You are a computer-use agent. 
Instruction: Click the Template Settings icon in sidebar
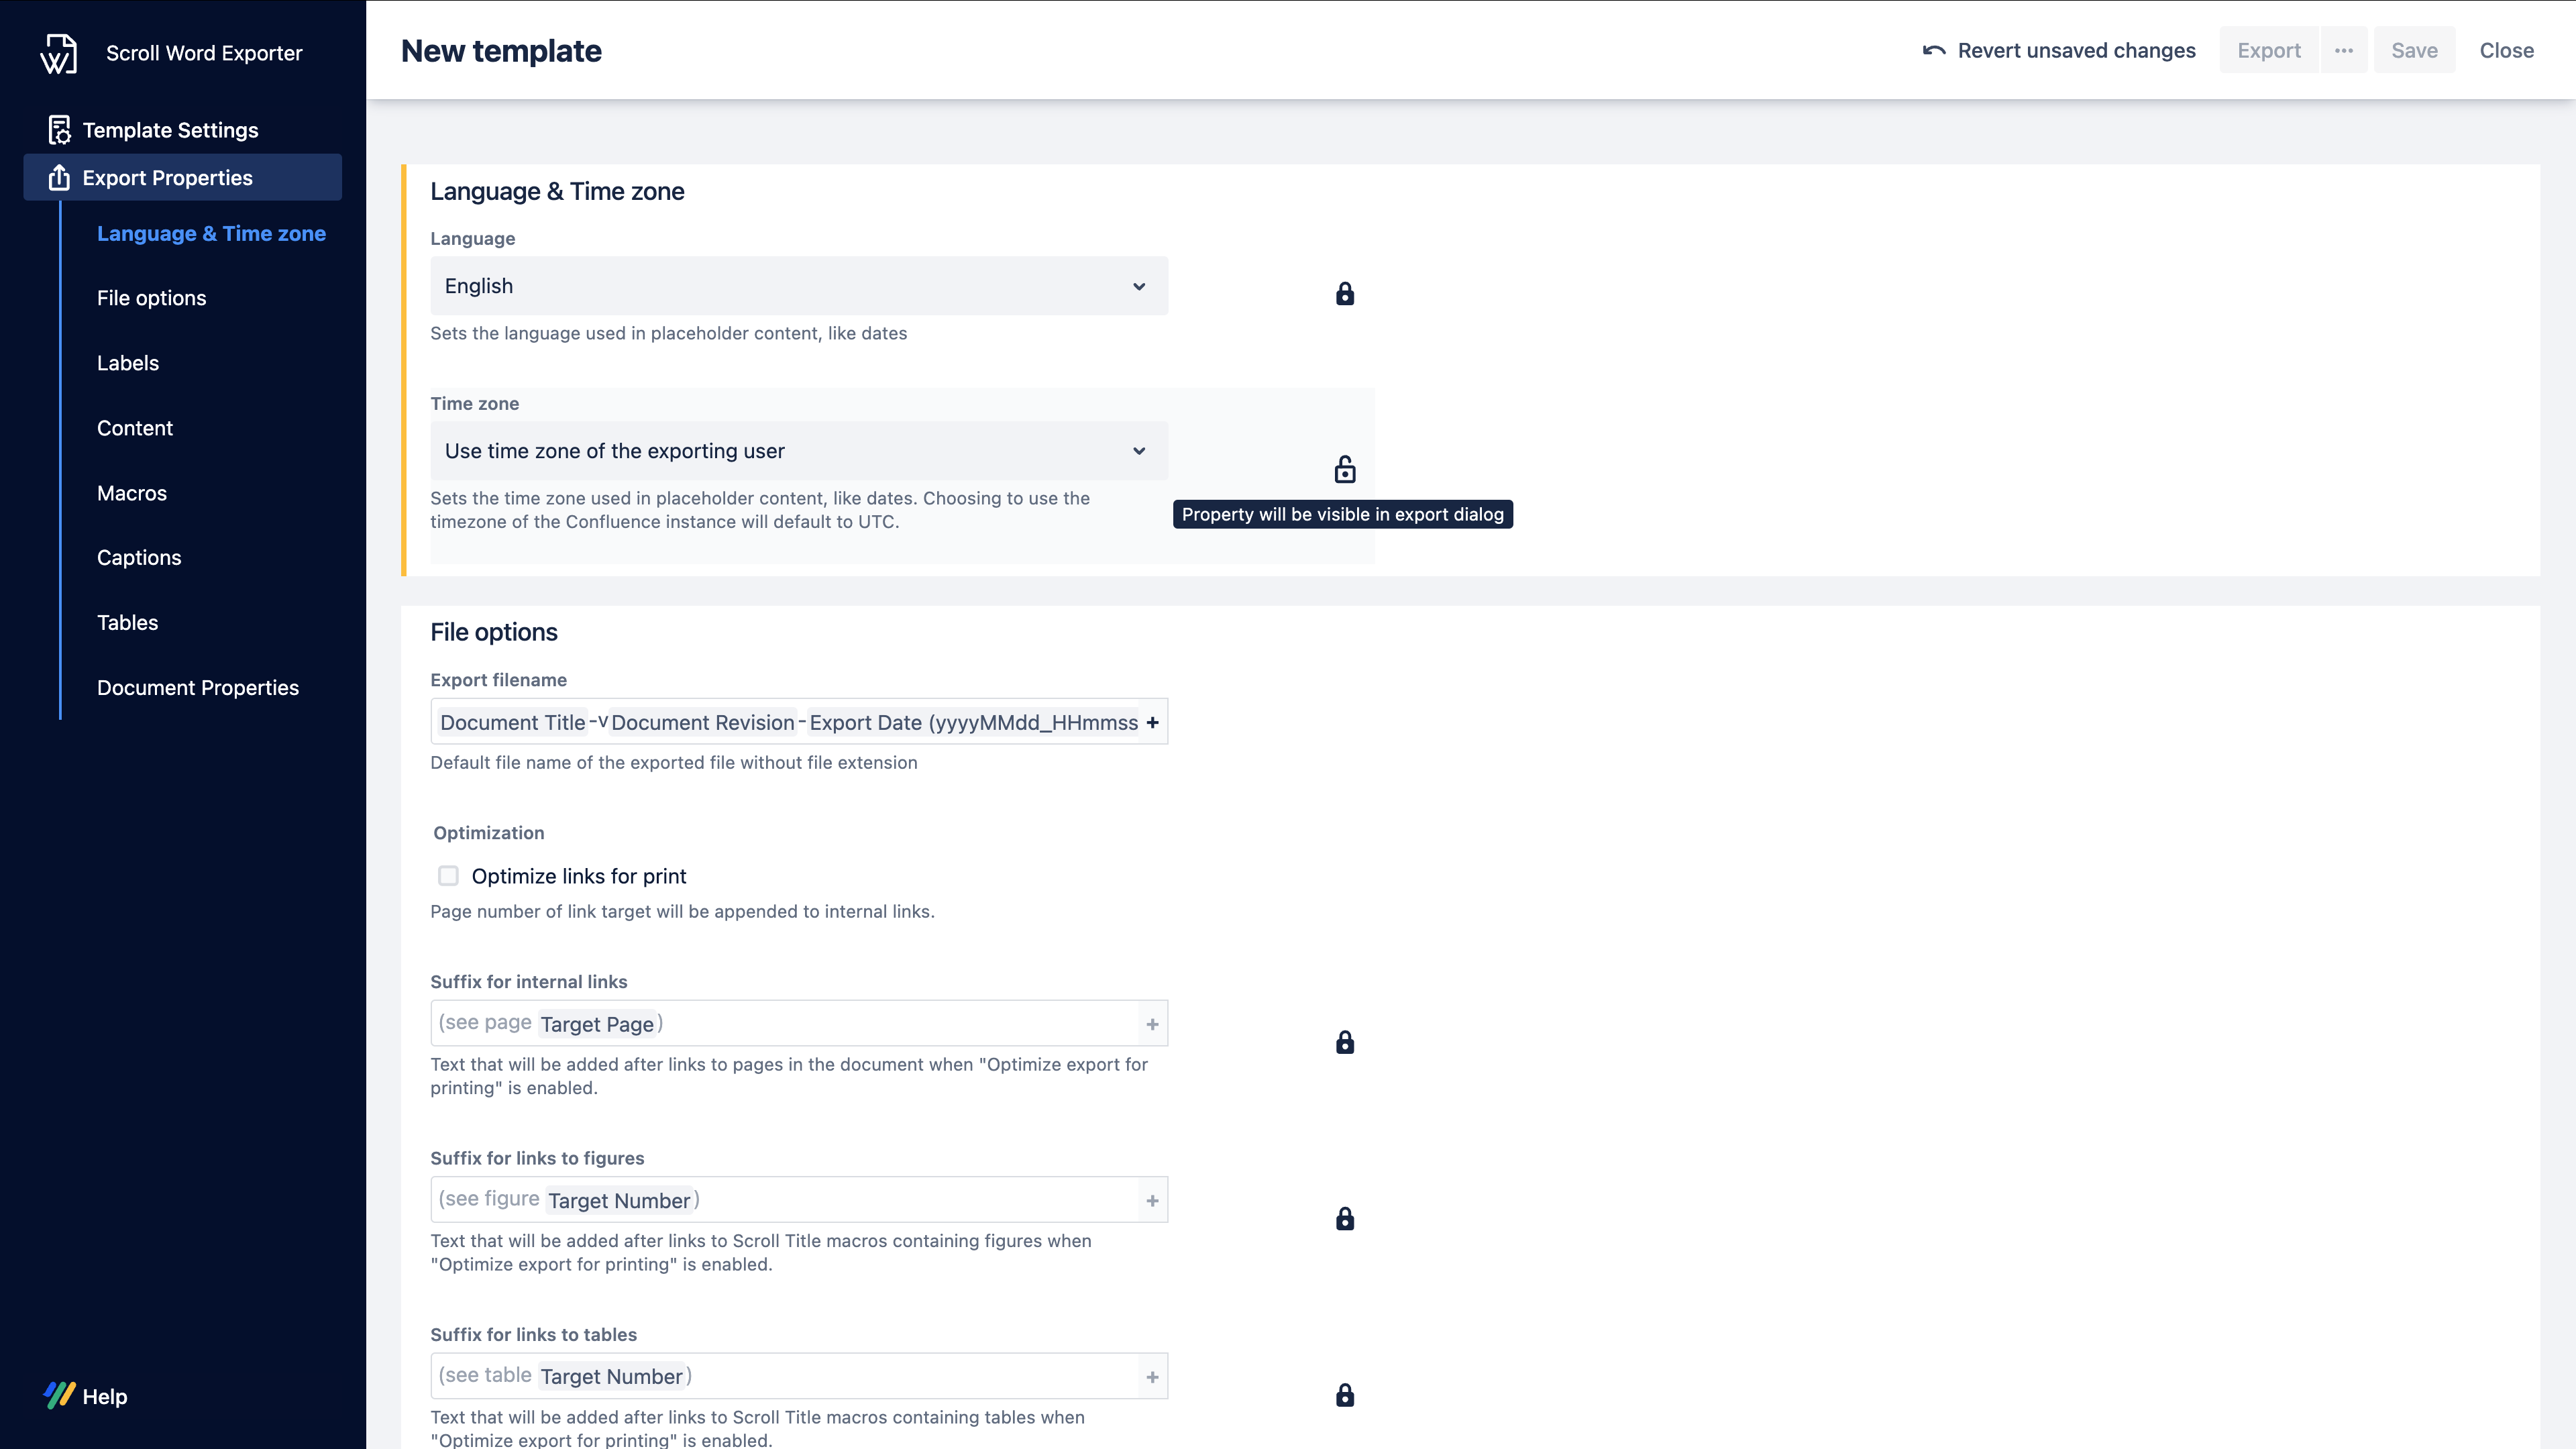point(59,130)
